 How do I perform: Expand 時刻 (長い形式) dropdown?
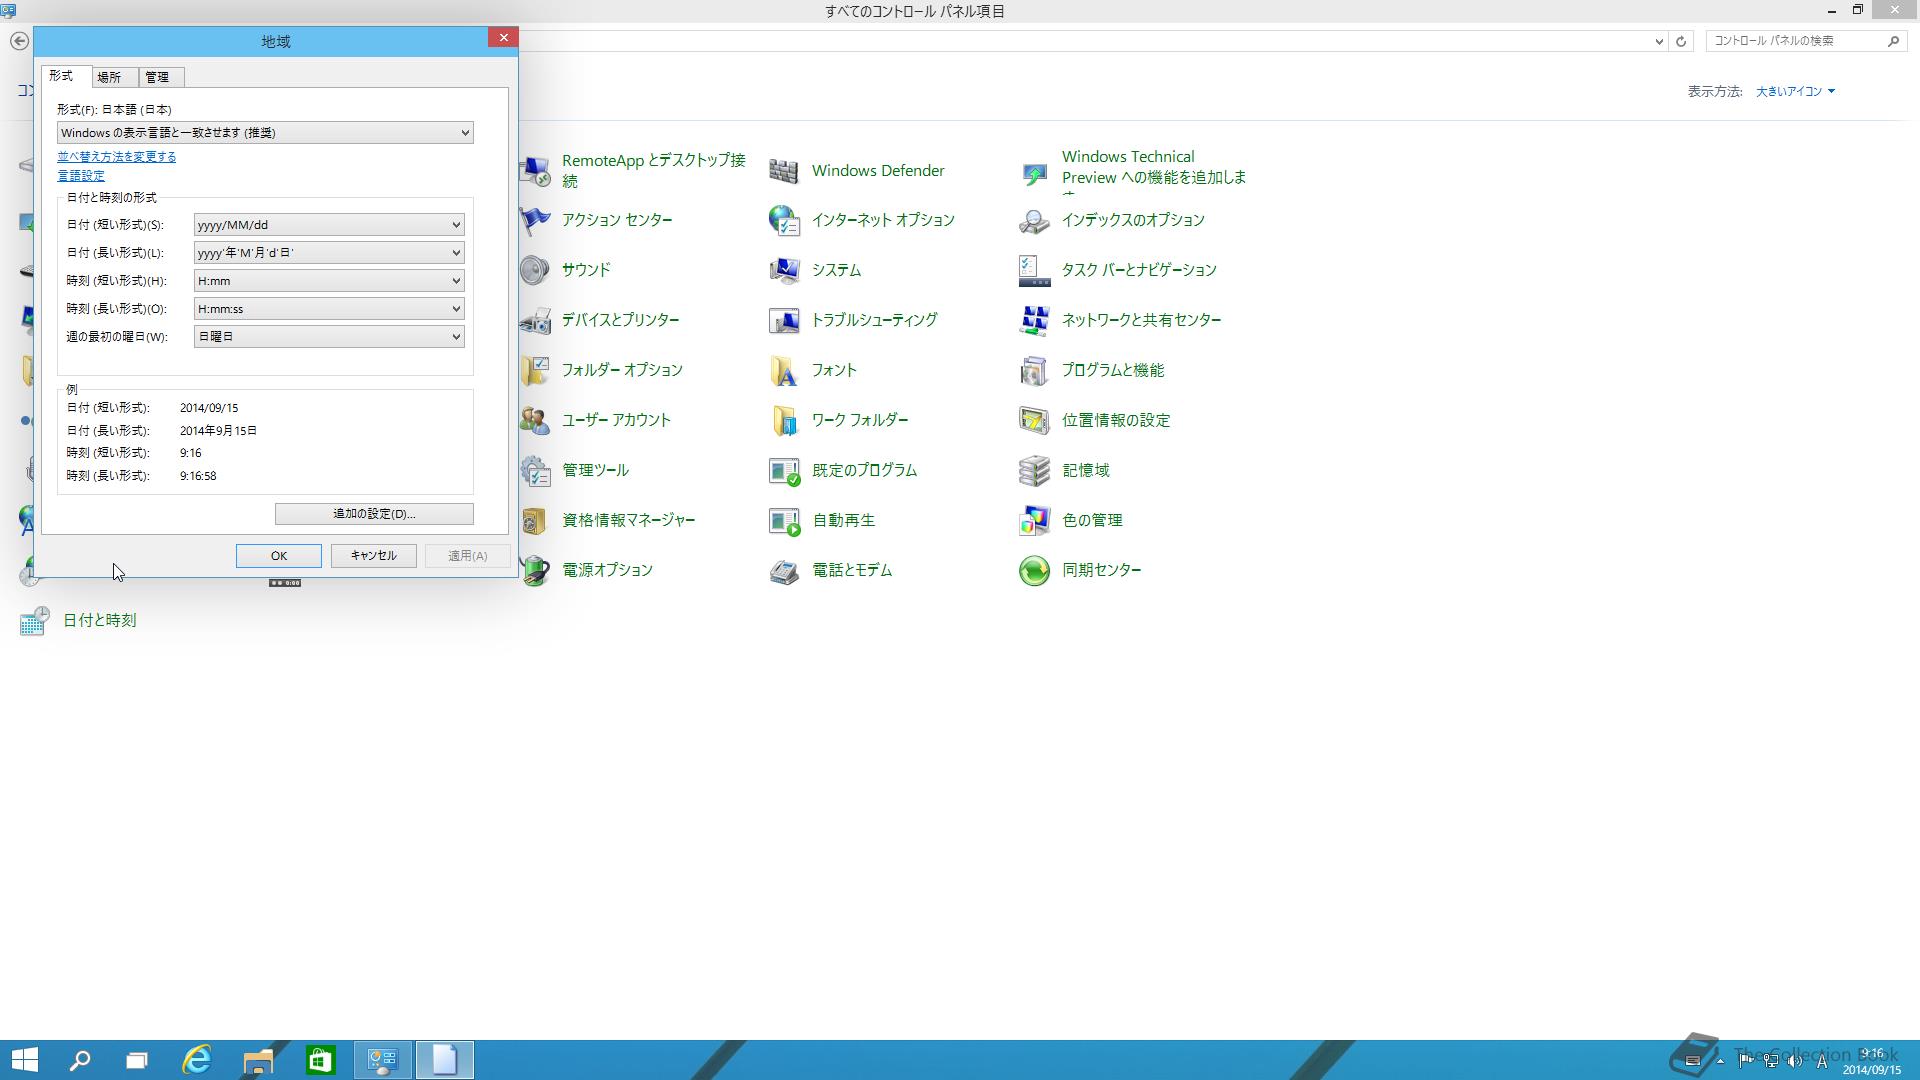(329, 309)
